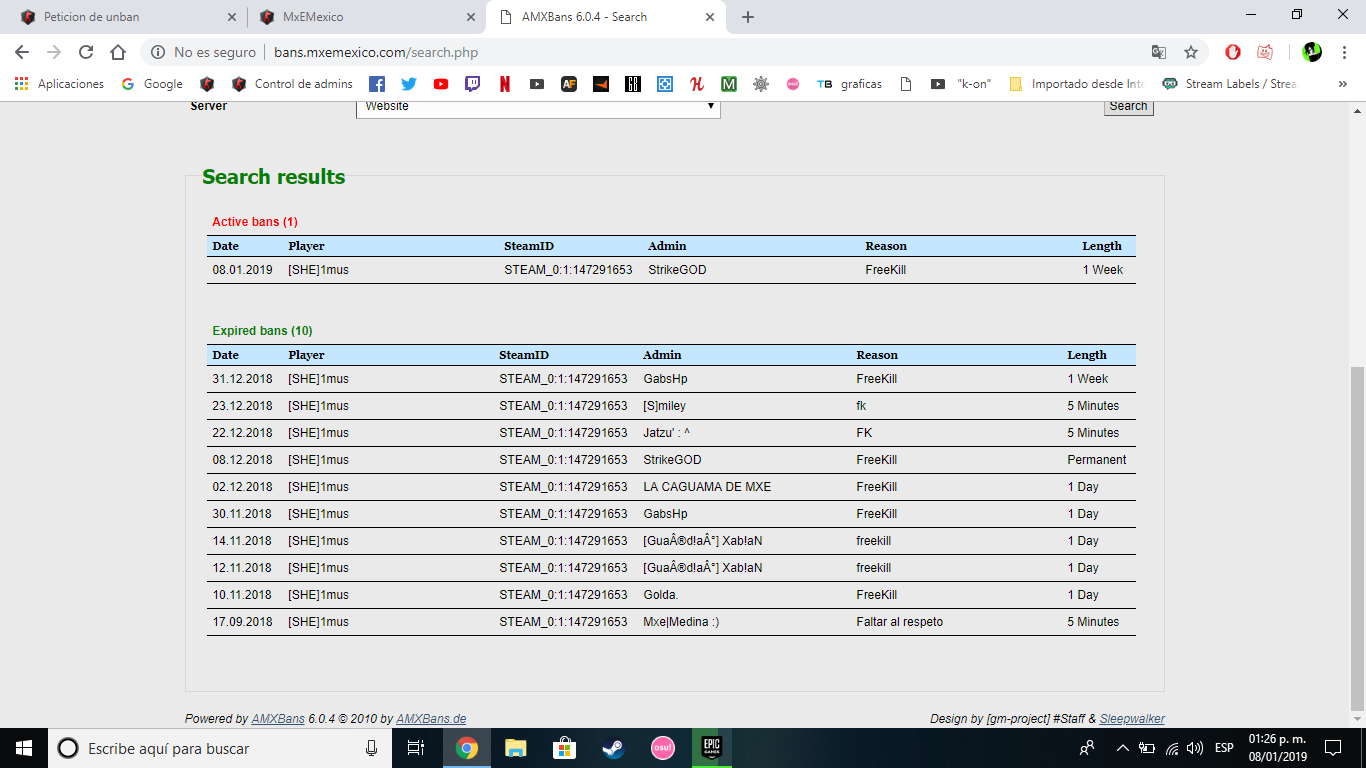The height and width of the screenshot is (768, 1366).
Task: Click the [S]miley admin cell
Action: pyautogui.click(x=664, y=406)
